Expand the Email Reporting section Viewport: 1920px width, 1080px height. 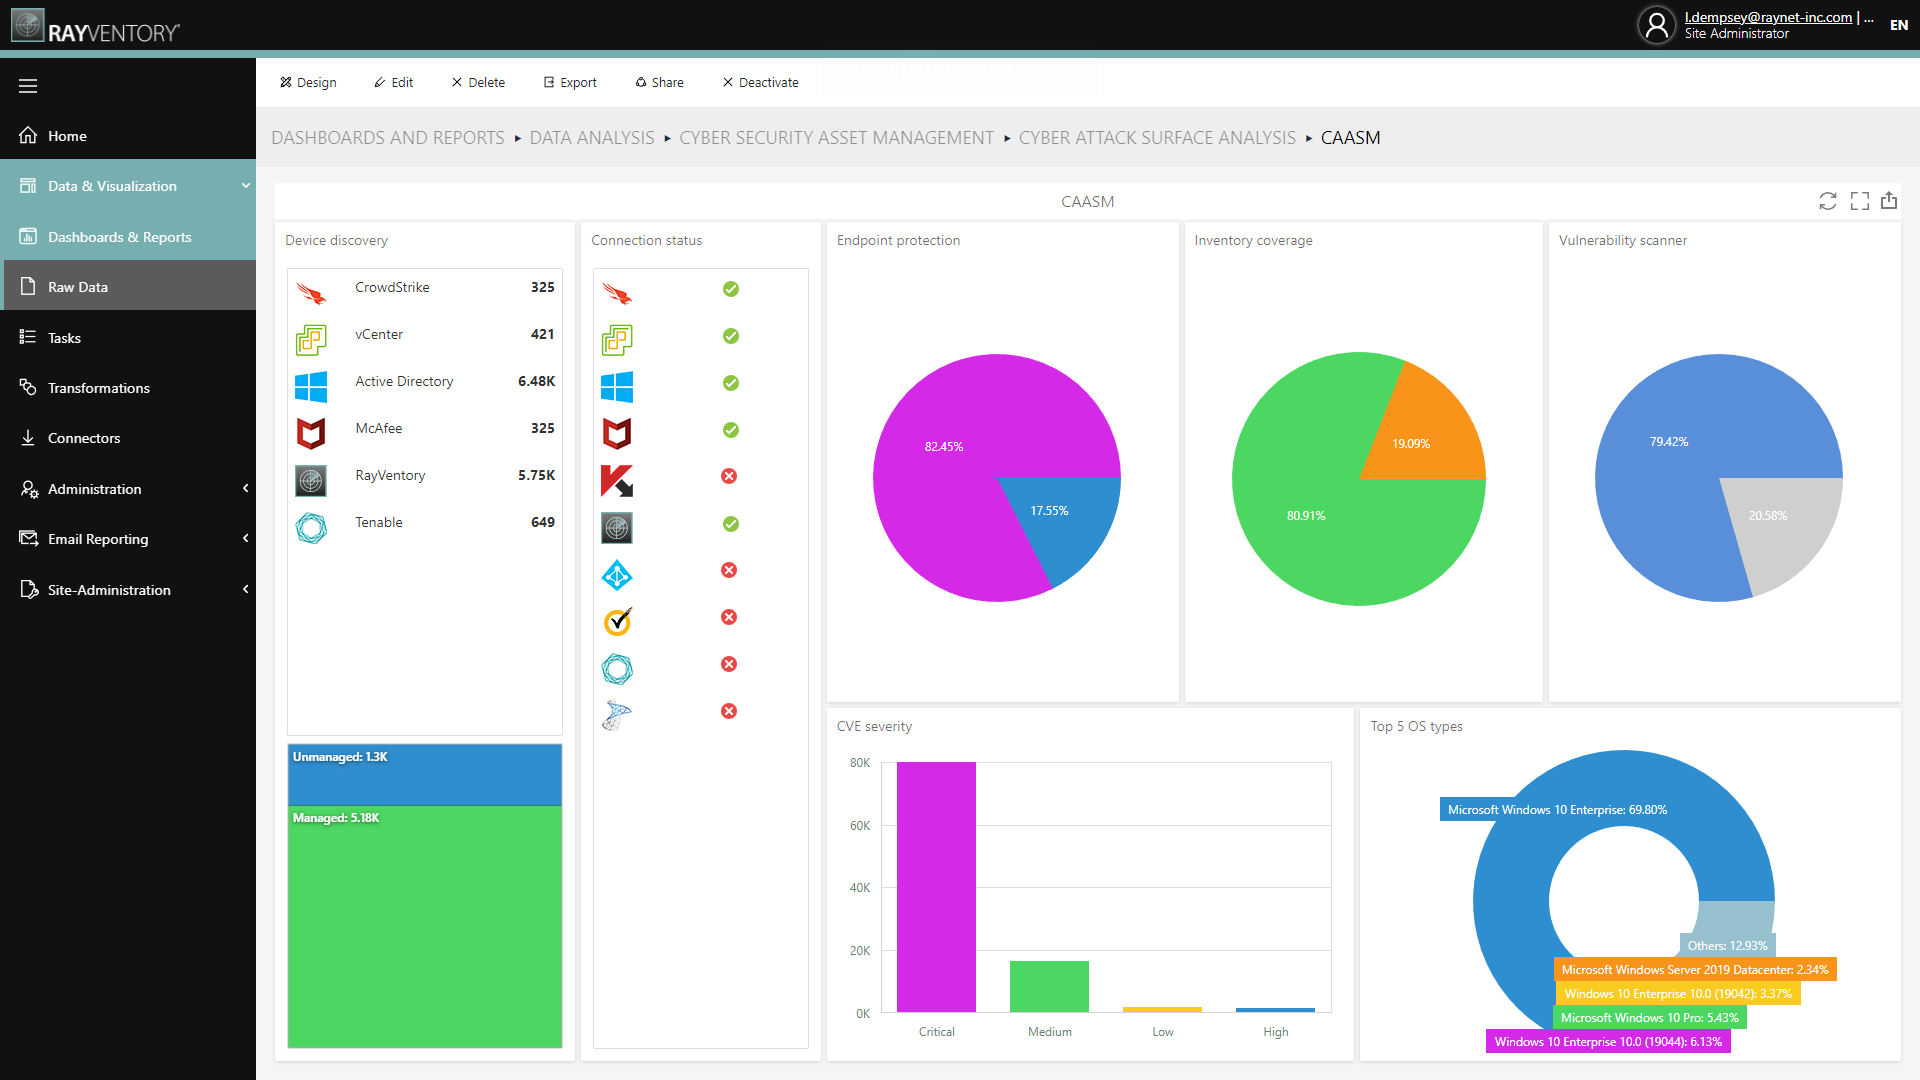[x=245, y=539]
